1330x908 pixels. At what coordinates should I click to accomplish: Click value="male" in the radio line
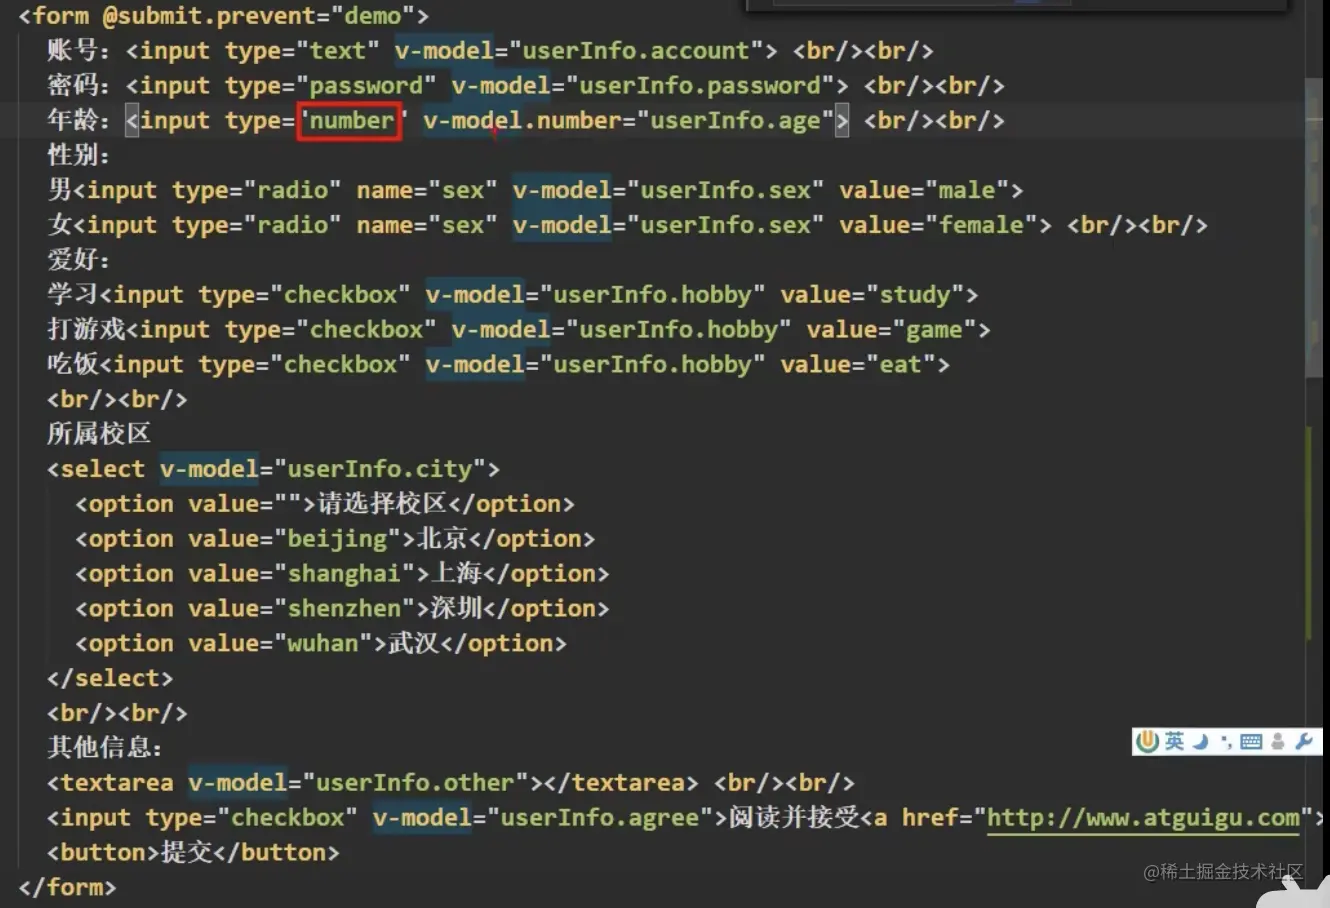(924, 191)
